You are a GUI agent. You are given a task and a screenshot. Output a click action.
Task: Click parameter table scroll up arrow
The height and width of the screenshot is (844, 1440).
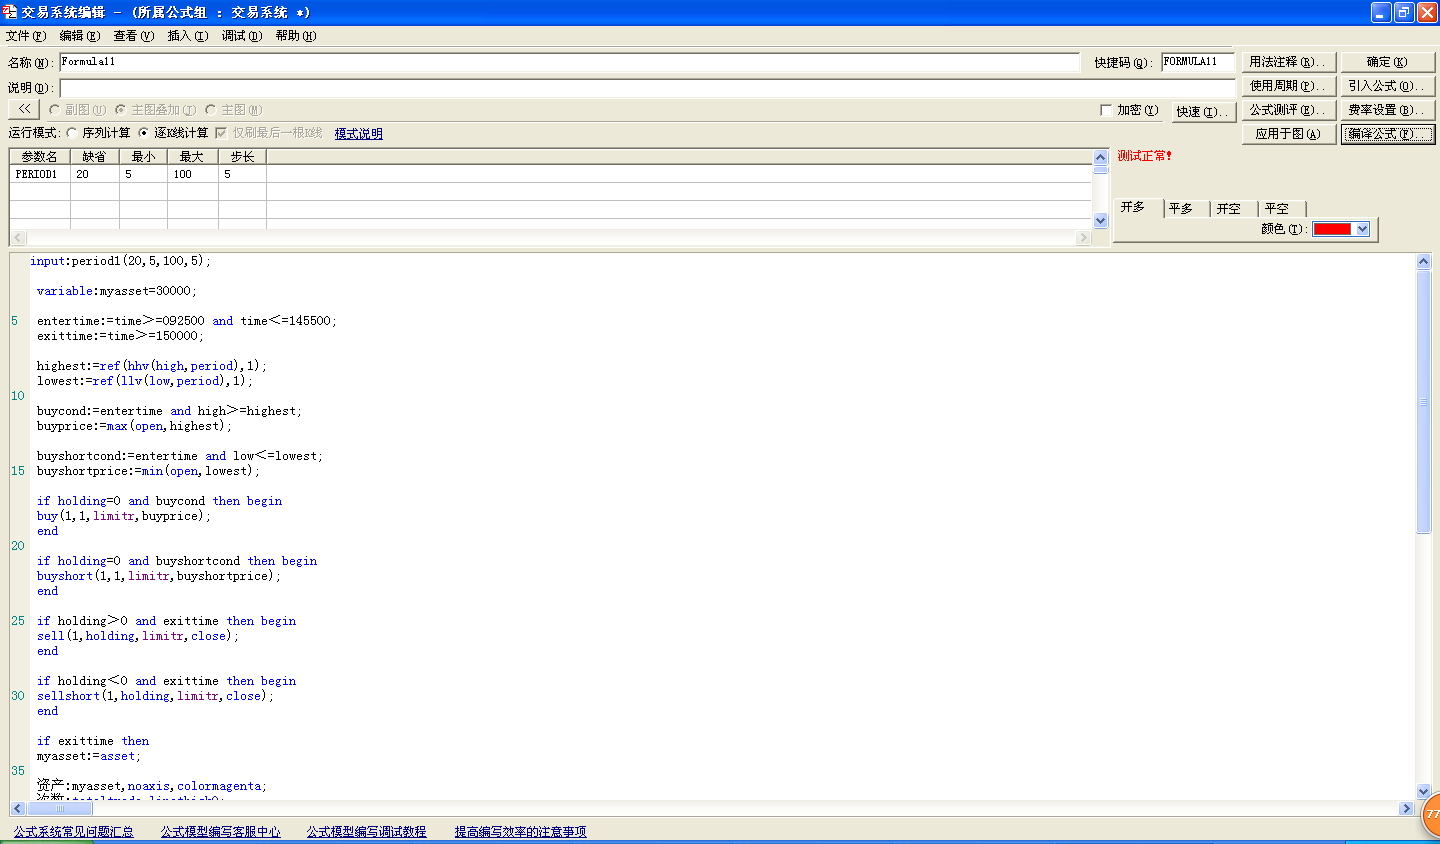coord(1101,157)
